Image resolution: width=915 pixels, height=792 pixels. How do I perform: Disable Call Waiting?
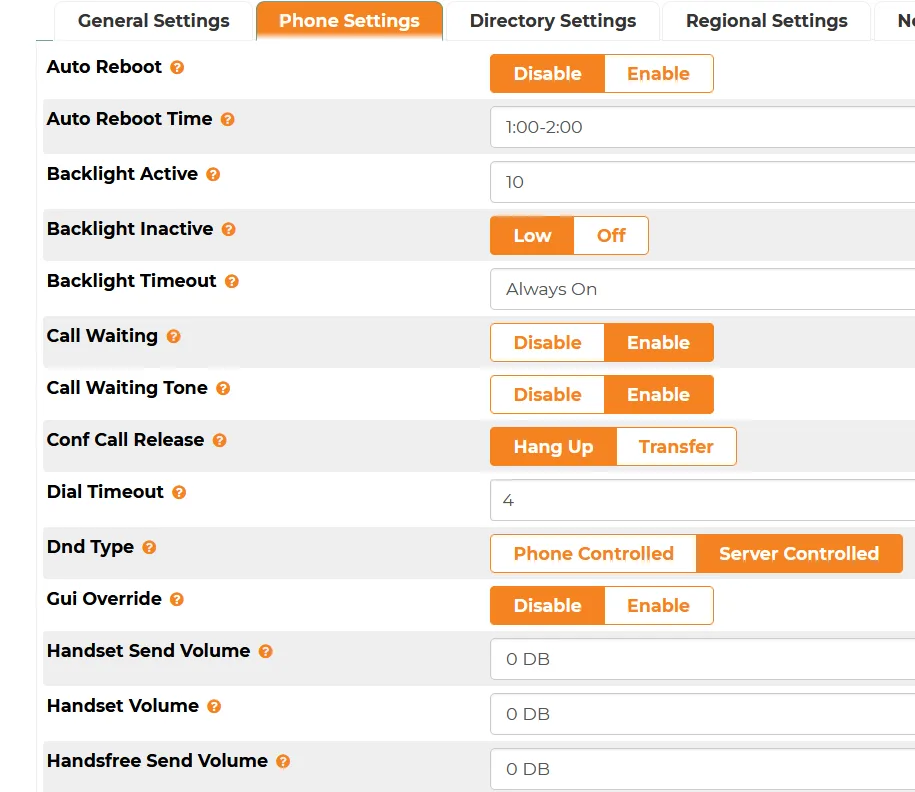547,343
